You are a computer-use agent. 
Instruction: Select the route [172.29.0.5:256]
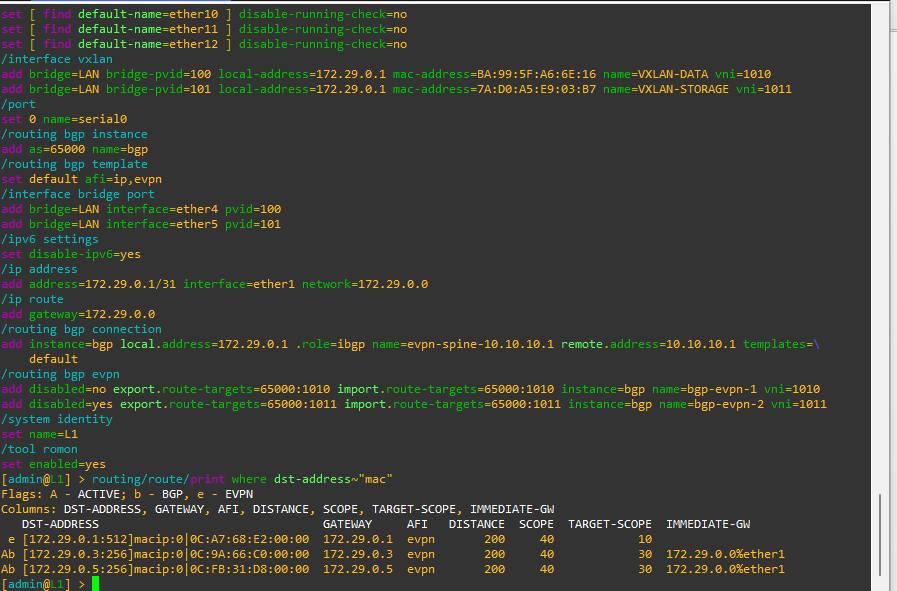[x=80, y=568]
